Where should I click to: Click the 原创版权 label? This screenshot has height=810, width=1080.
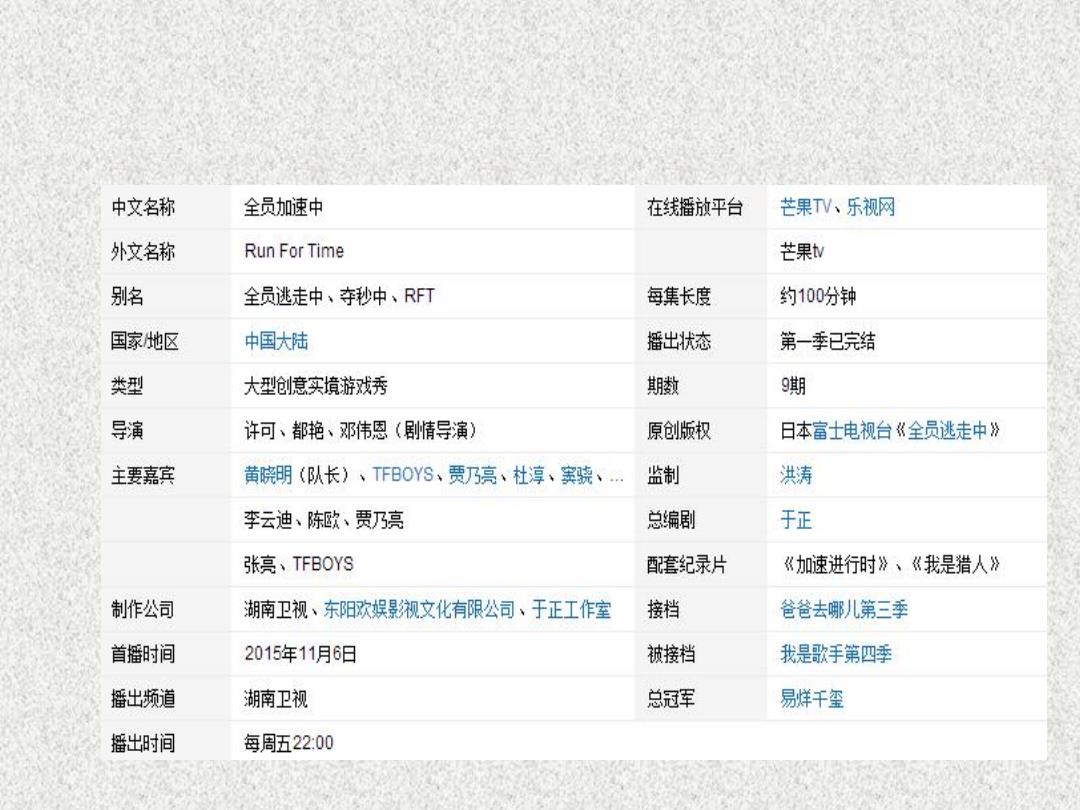pos(679,430)
